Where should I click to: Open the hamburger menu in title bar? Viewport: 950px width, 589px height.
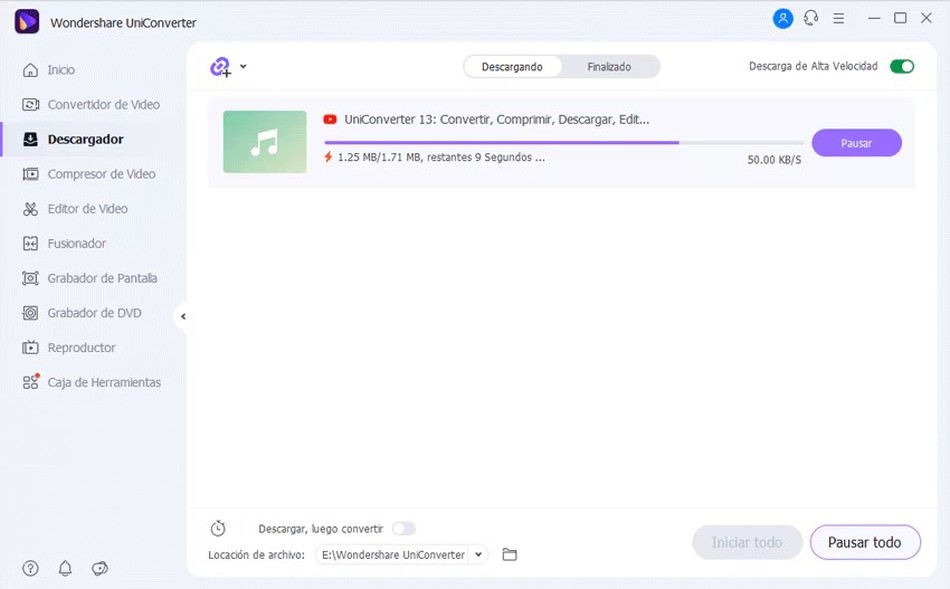(839, 18)
